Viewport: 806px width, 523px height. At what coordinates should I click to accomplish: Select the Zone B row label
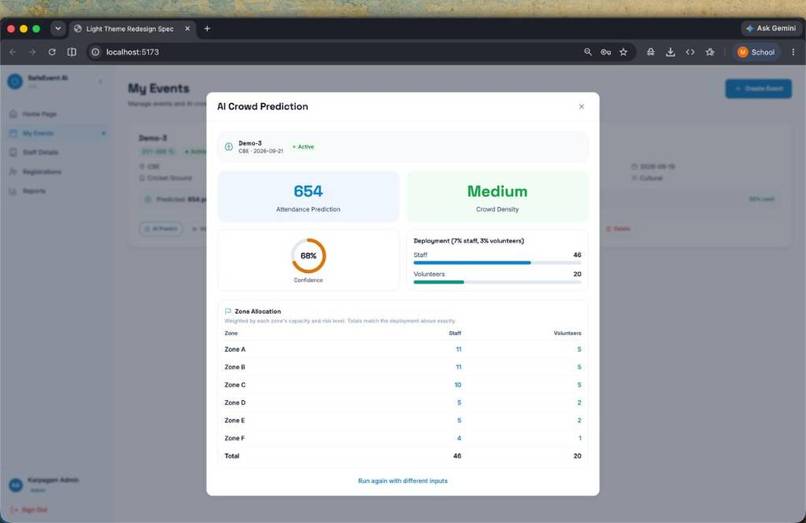click(x=235, y=367)
